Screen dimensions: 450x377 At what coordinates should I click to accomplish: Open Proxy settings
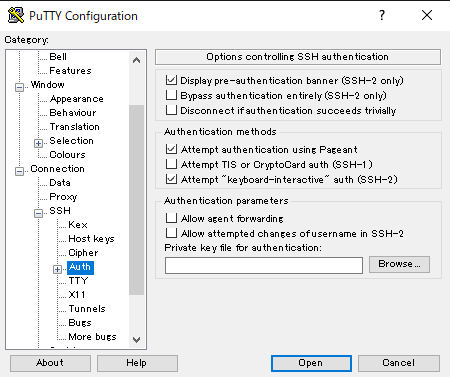(63, 197)
